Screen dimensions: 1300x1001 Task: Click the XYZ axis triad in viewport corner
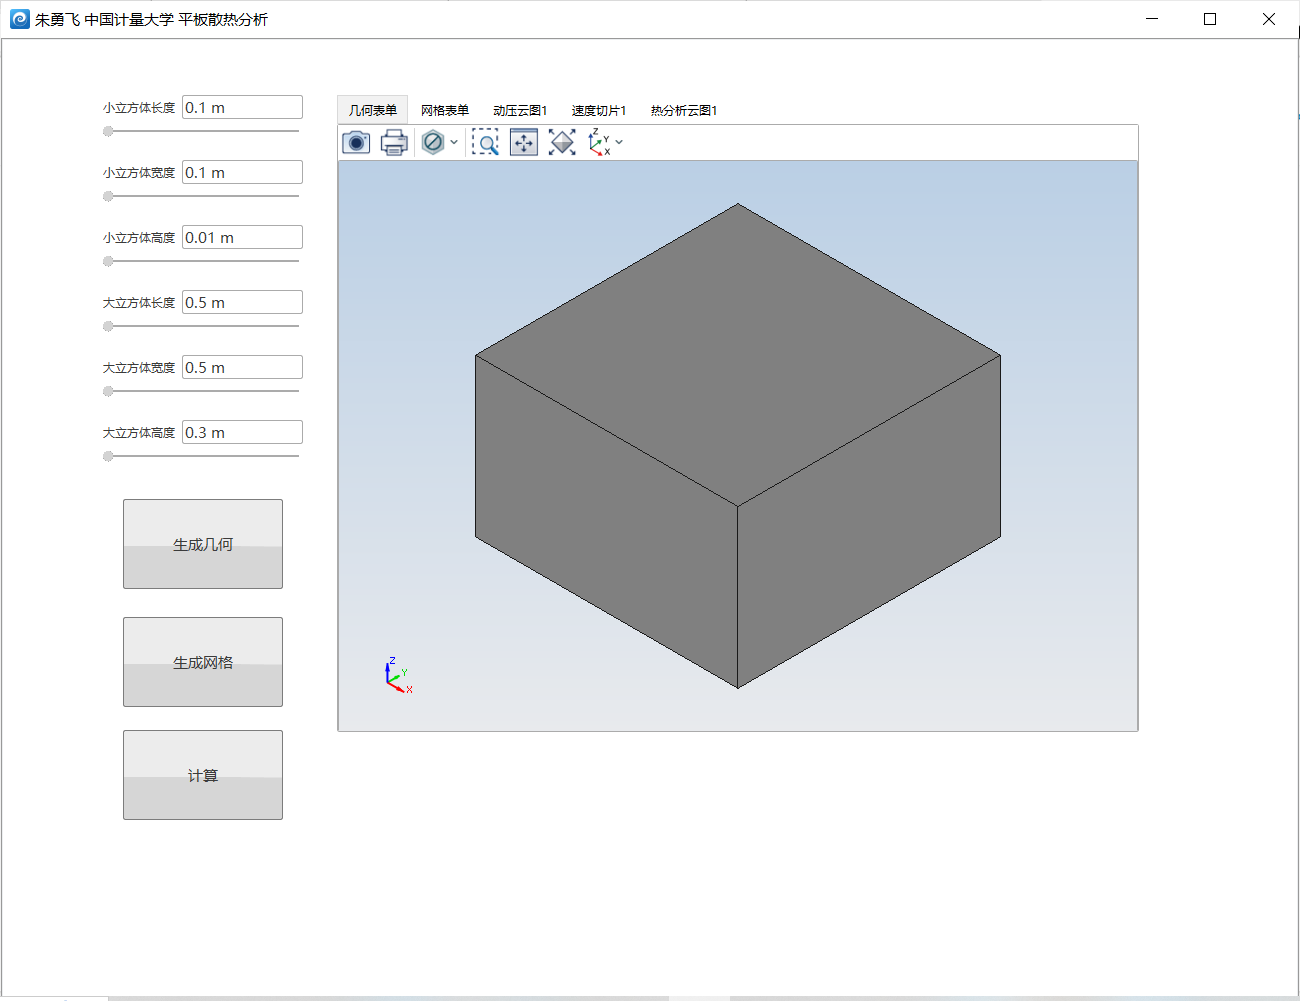pos(398,676)
